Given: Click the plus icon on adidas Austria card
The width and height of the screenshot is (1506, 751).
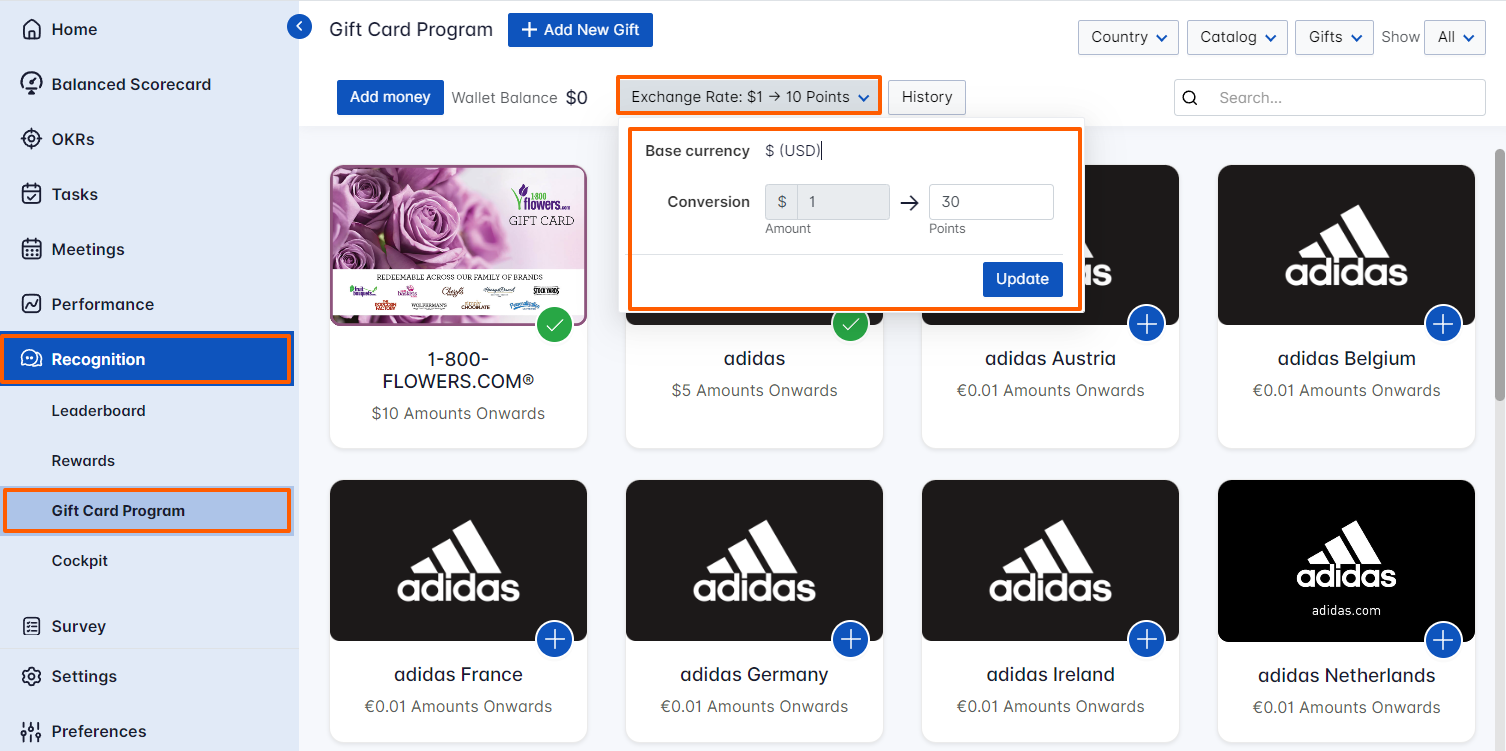Looking at the screenshot, I should pos(1146,323).
